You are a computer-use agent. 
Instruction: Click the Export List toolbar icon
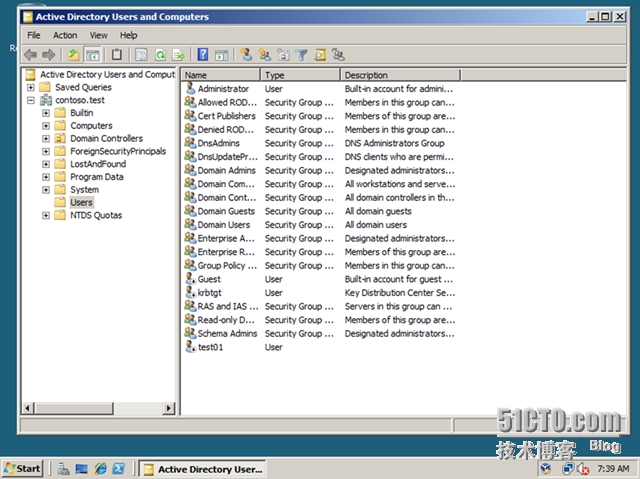[178, 55]
